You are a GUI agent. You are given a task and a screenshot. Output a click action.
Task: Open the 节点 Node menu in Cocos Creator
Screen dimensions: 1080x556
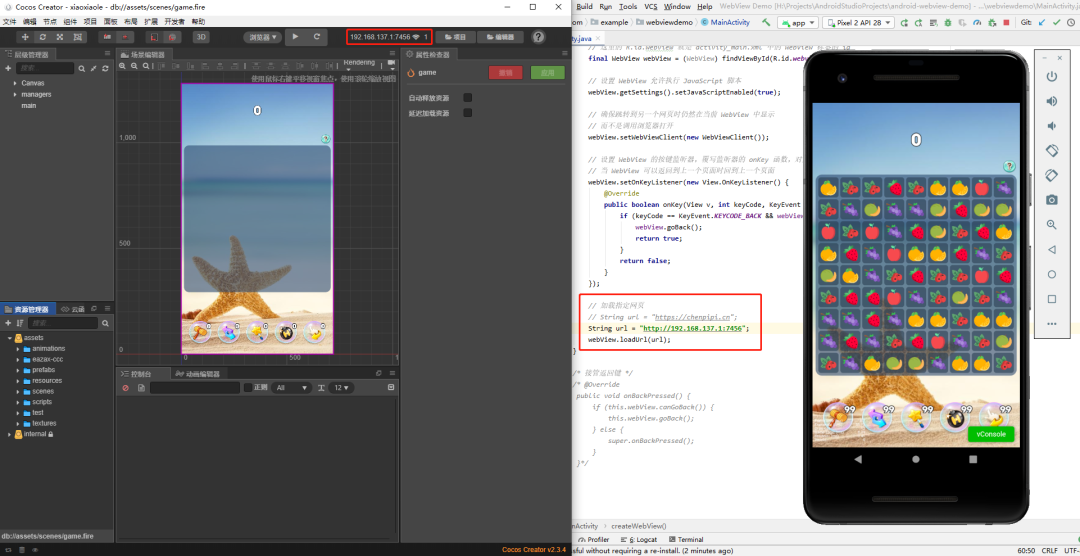tap(50, 22)
